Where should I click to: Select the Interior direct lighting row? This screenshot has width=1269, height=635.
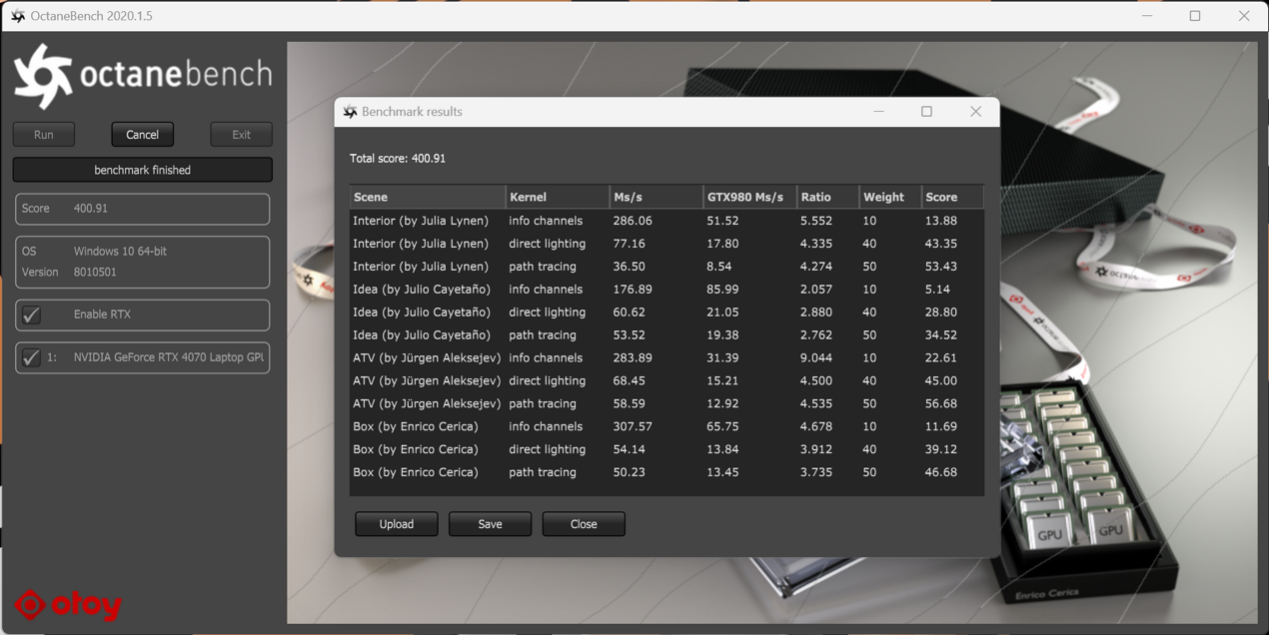[667, 243]
